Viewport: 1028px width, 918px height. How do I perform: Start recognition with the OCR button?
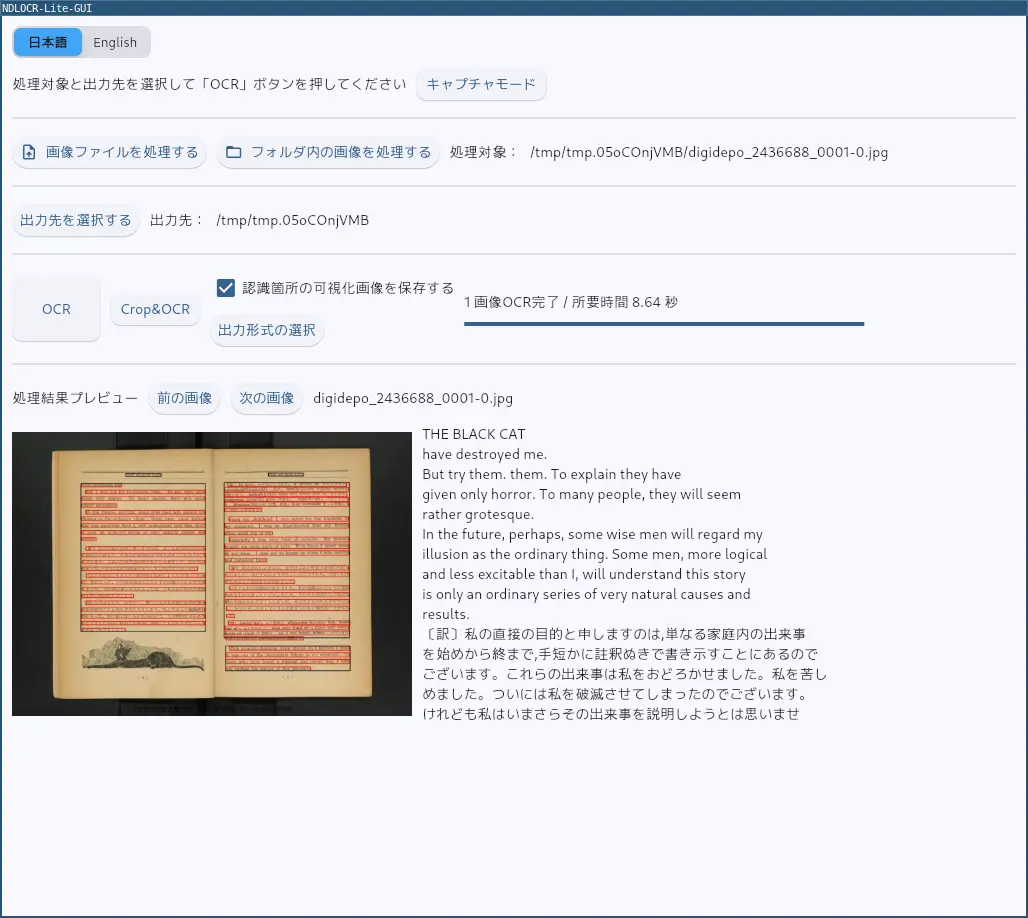tap(57, 309)
